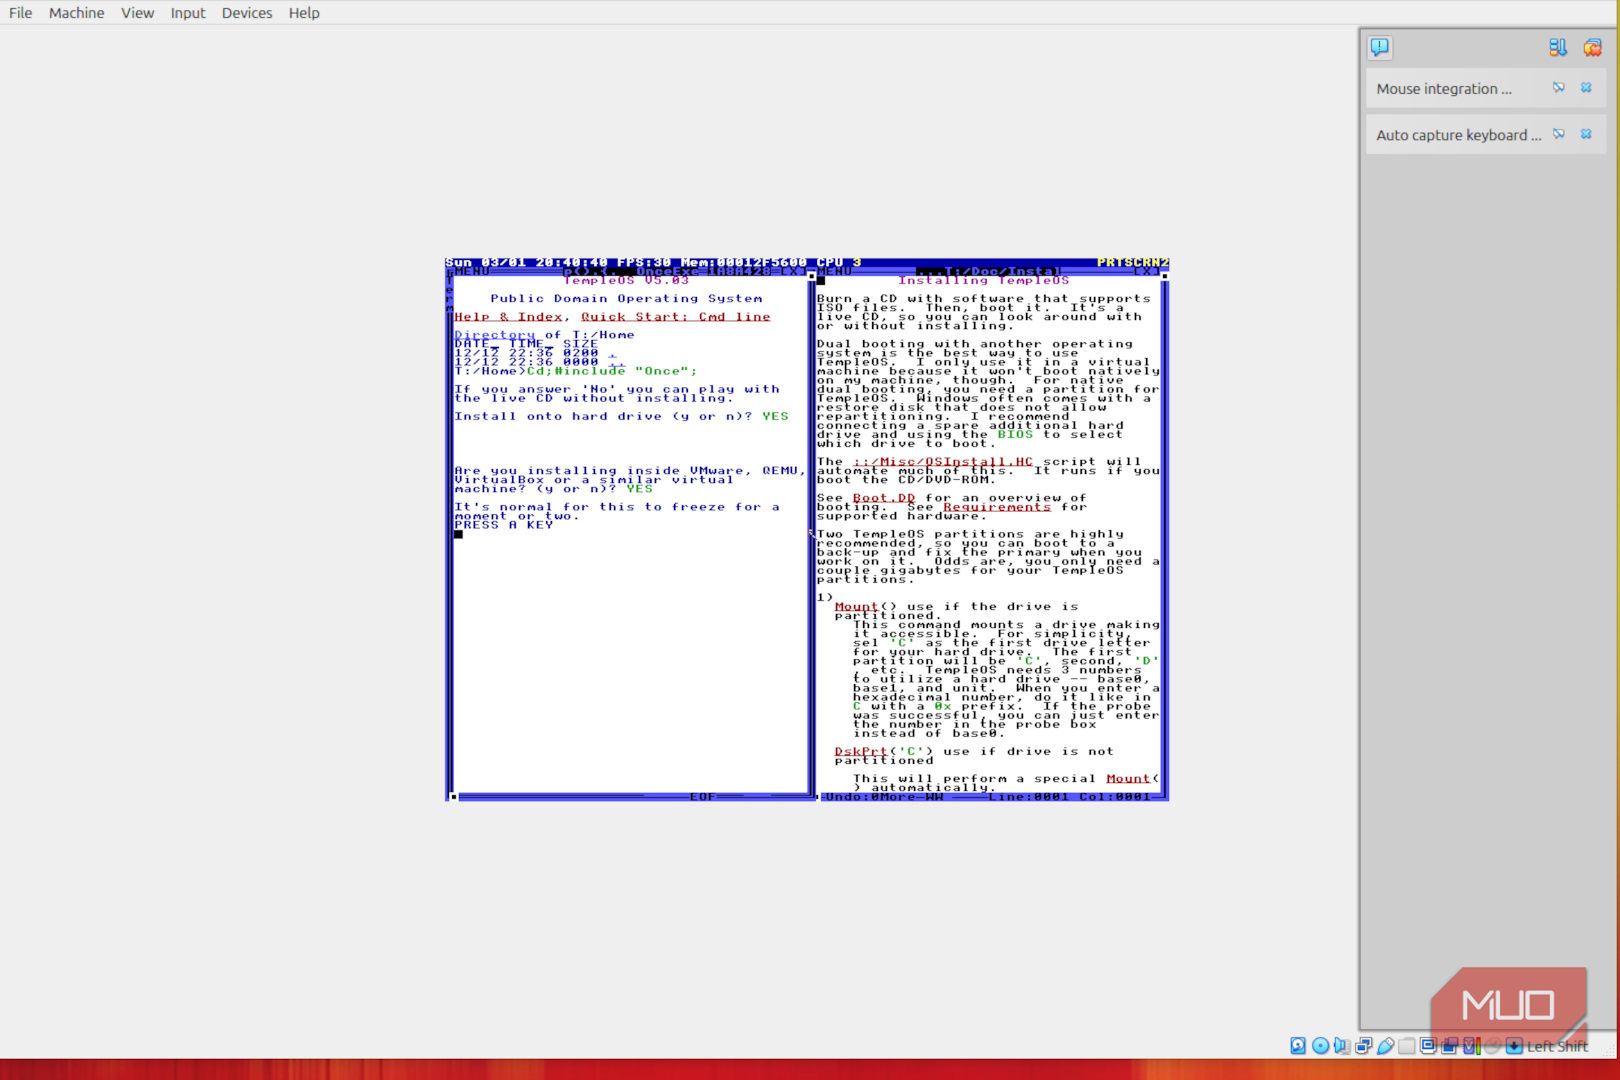Click the Mouse integration notification text

[1444, 88]
